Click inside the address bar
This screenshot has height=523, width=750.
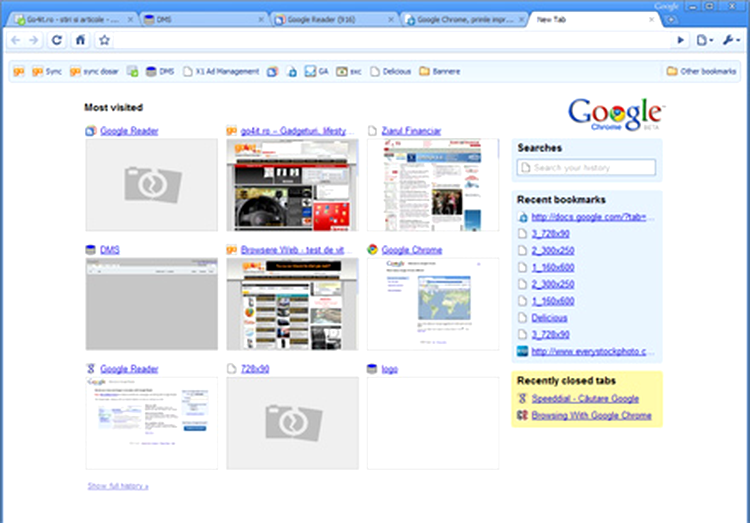point(392,40)
